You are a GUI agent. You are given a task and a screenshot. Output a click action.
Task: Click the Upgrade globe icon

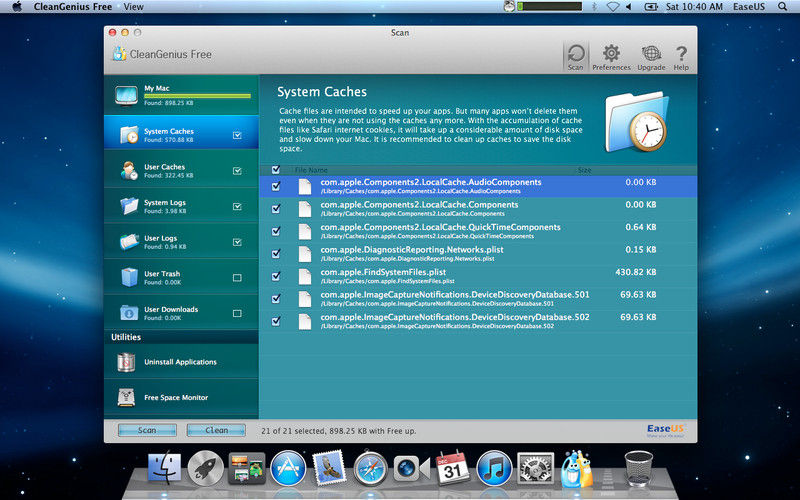[x=652, y=57]
